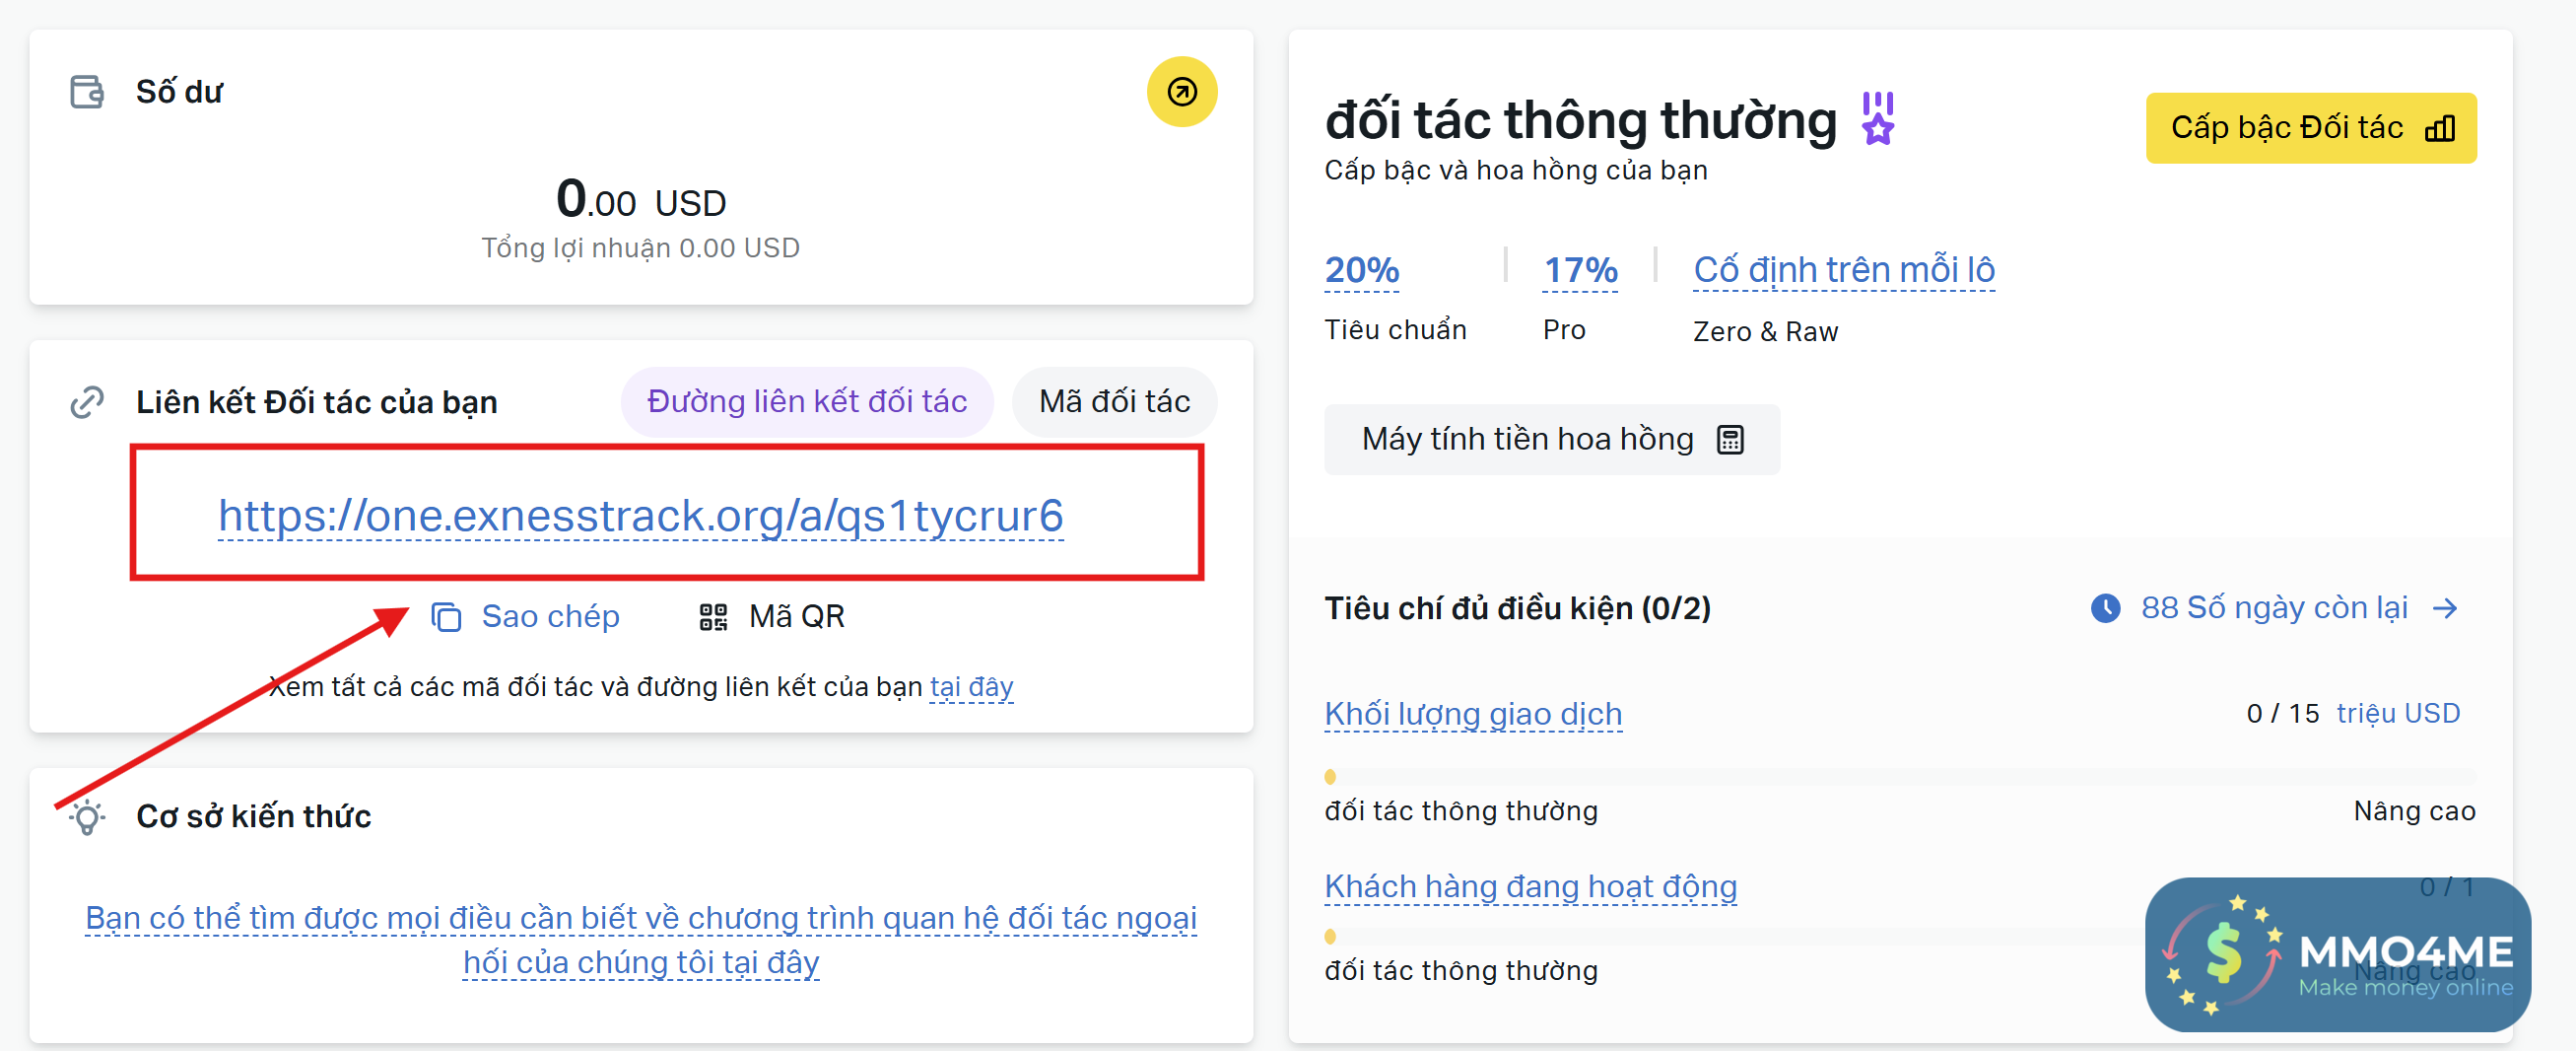Image resolution: width=2576 pixels, height=1051 pixels.
Task: Click Cố định trên mỗi lô link
Action: click(1843, 270)
